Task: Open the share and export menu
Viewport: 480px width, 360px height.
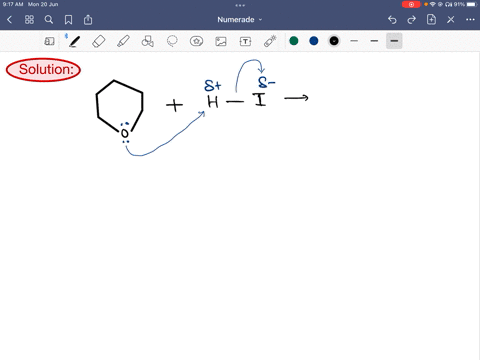Action: click(x=88, y=20)
